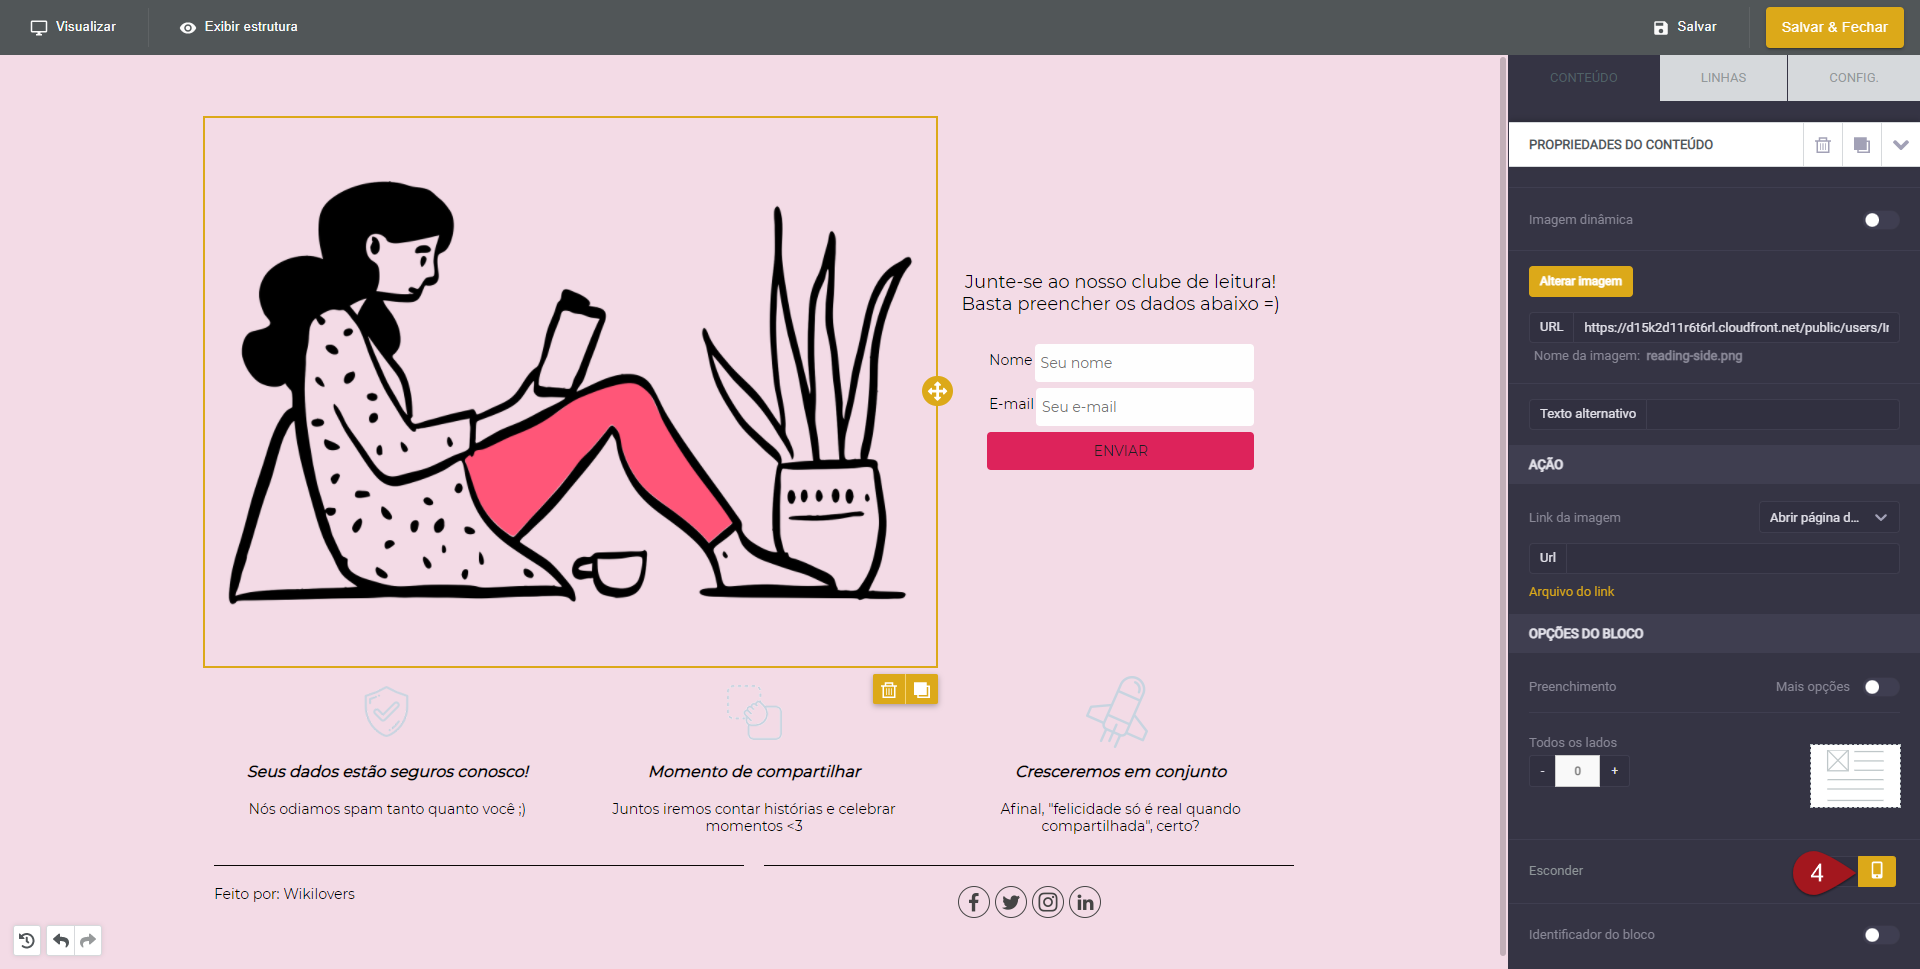Duplicate the image block using copy icon below image
Image resolution: width=1920 pixels, height=969 pixels.
pyautogui.click(x=922, y=690)
